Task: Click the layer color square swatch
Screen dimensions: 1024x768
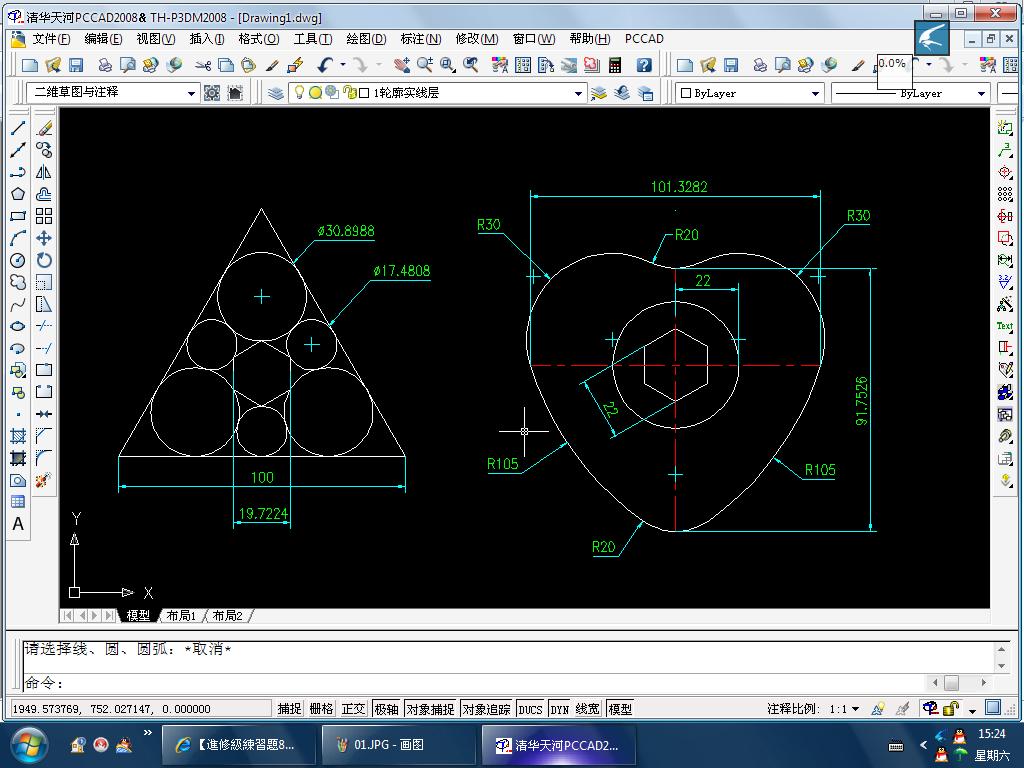Action: click(364, 93)
